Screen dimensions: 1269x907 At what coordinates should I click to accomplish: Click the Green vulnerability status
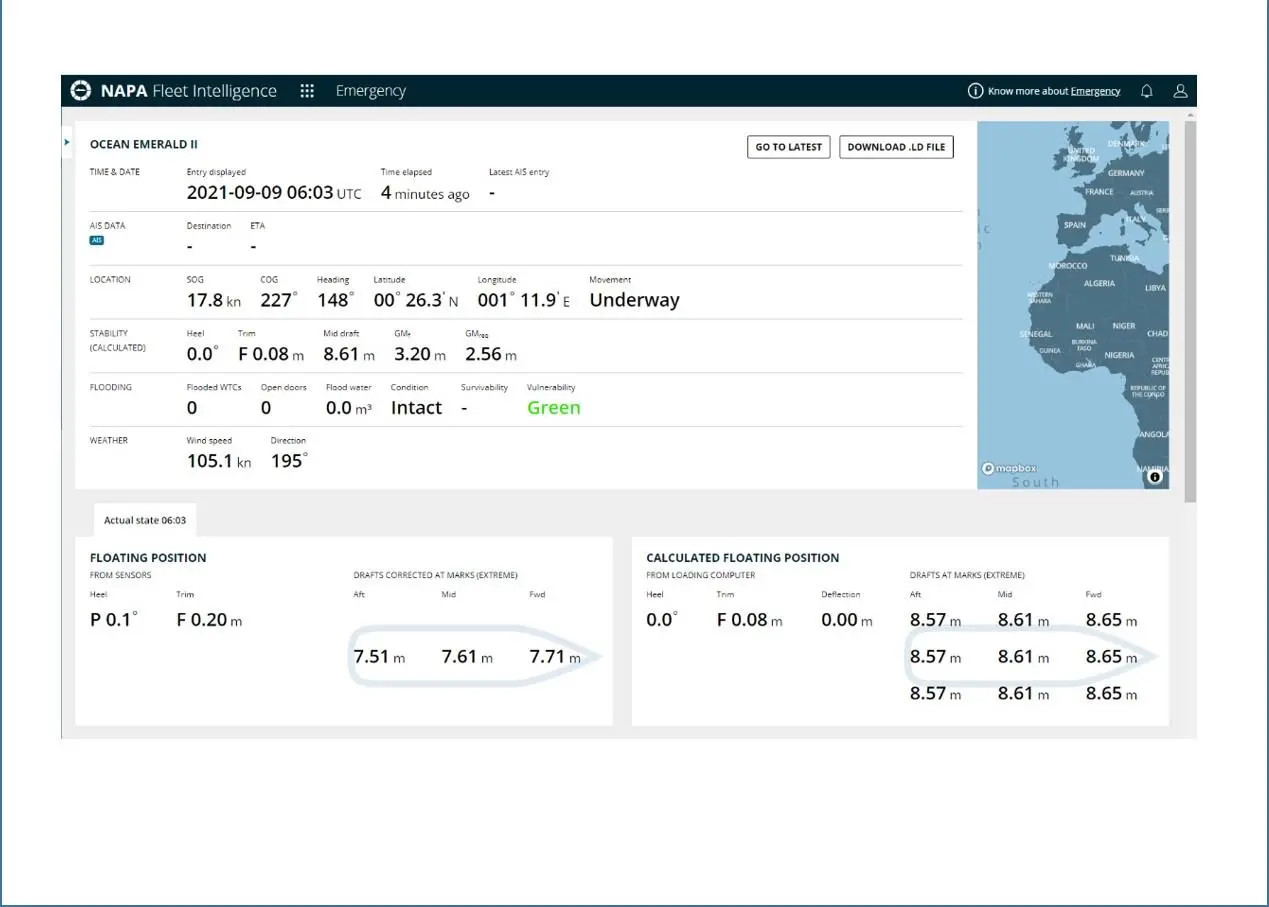point(553,407)
